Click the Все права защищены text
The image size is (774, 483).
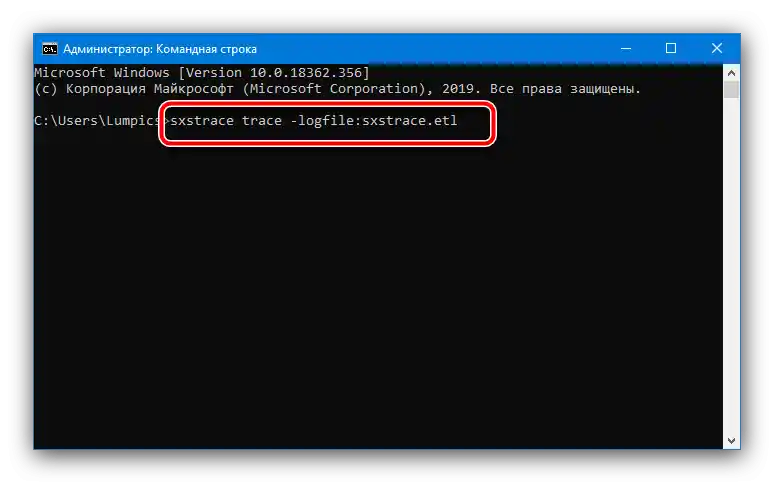566,88
